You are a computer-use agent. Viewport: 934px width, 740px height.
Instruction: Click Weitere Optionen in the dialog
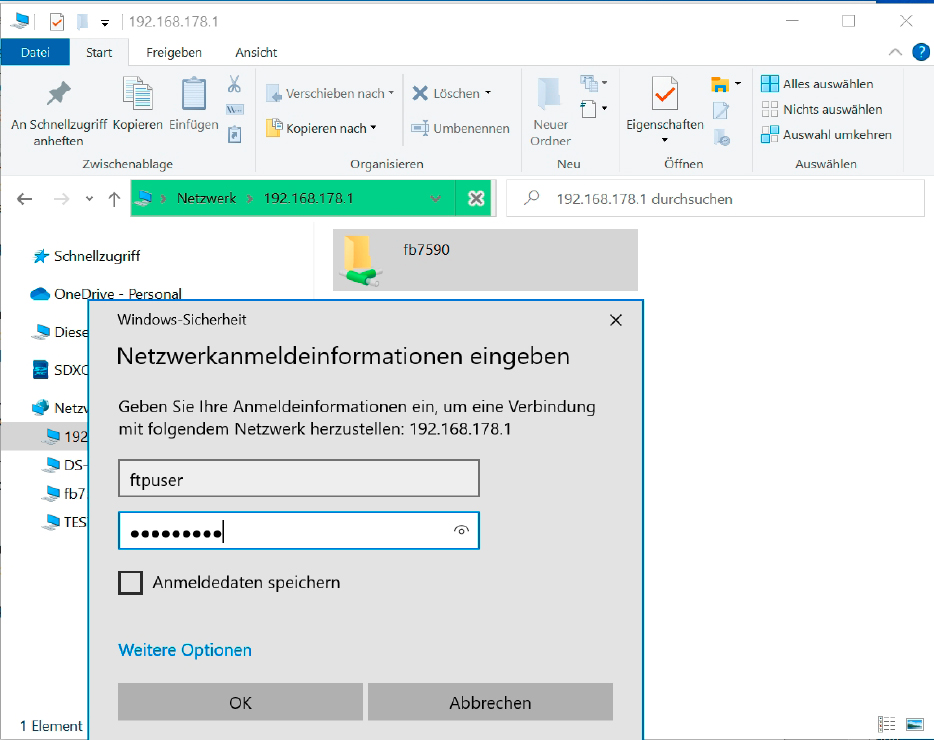coord(184,650)
